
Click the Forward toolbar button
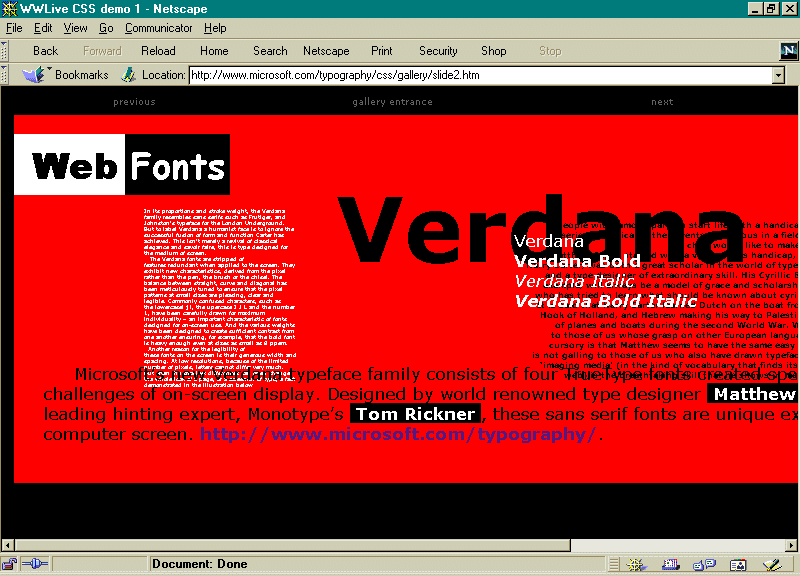(x=102, y=51)
